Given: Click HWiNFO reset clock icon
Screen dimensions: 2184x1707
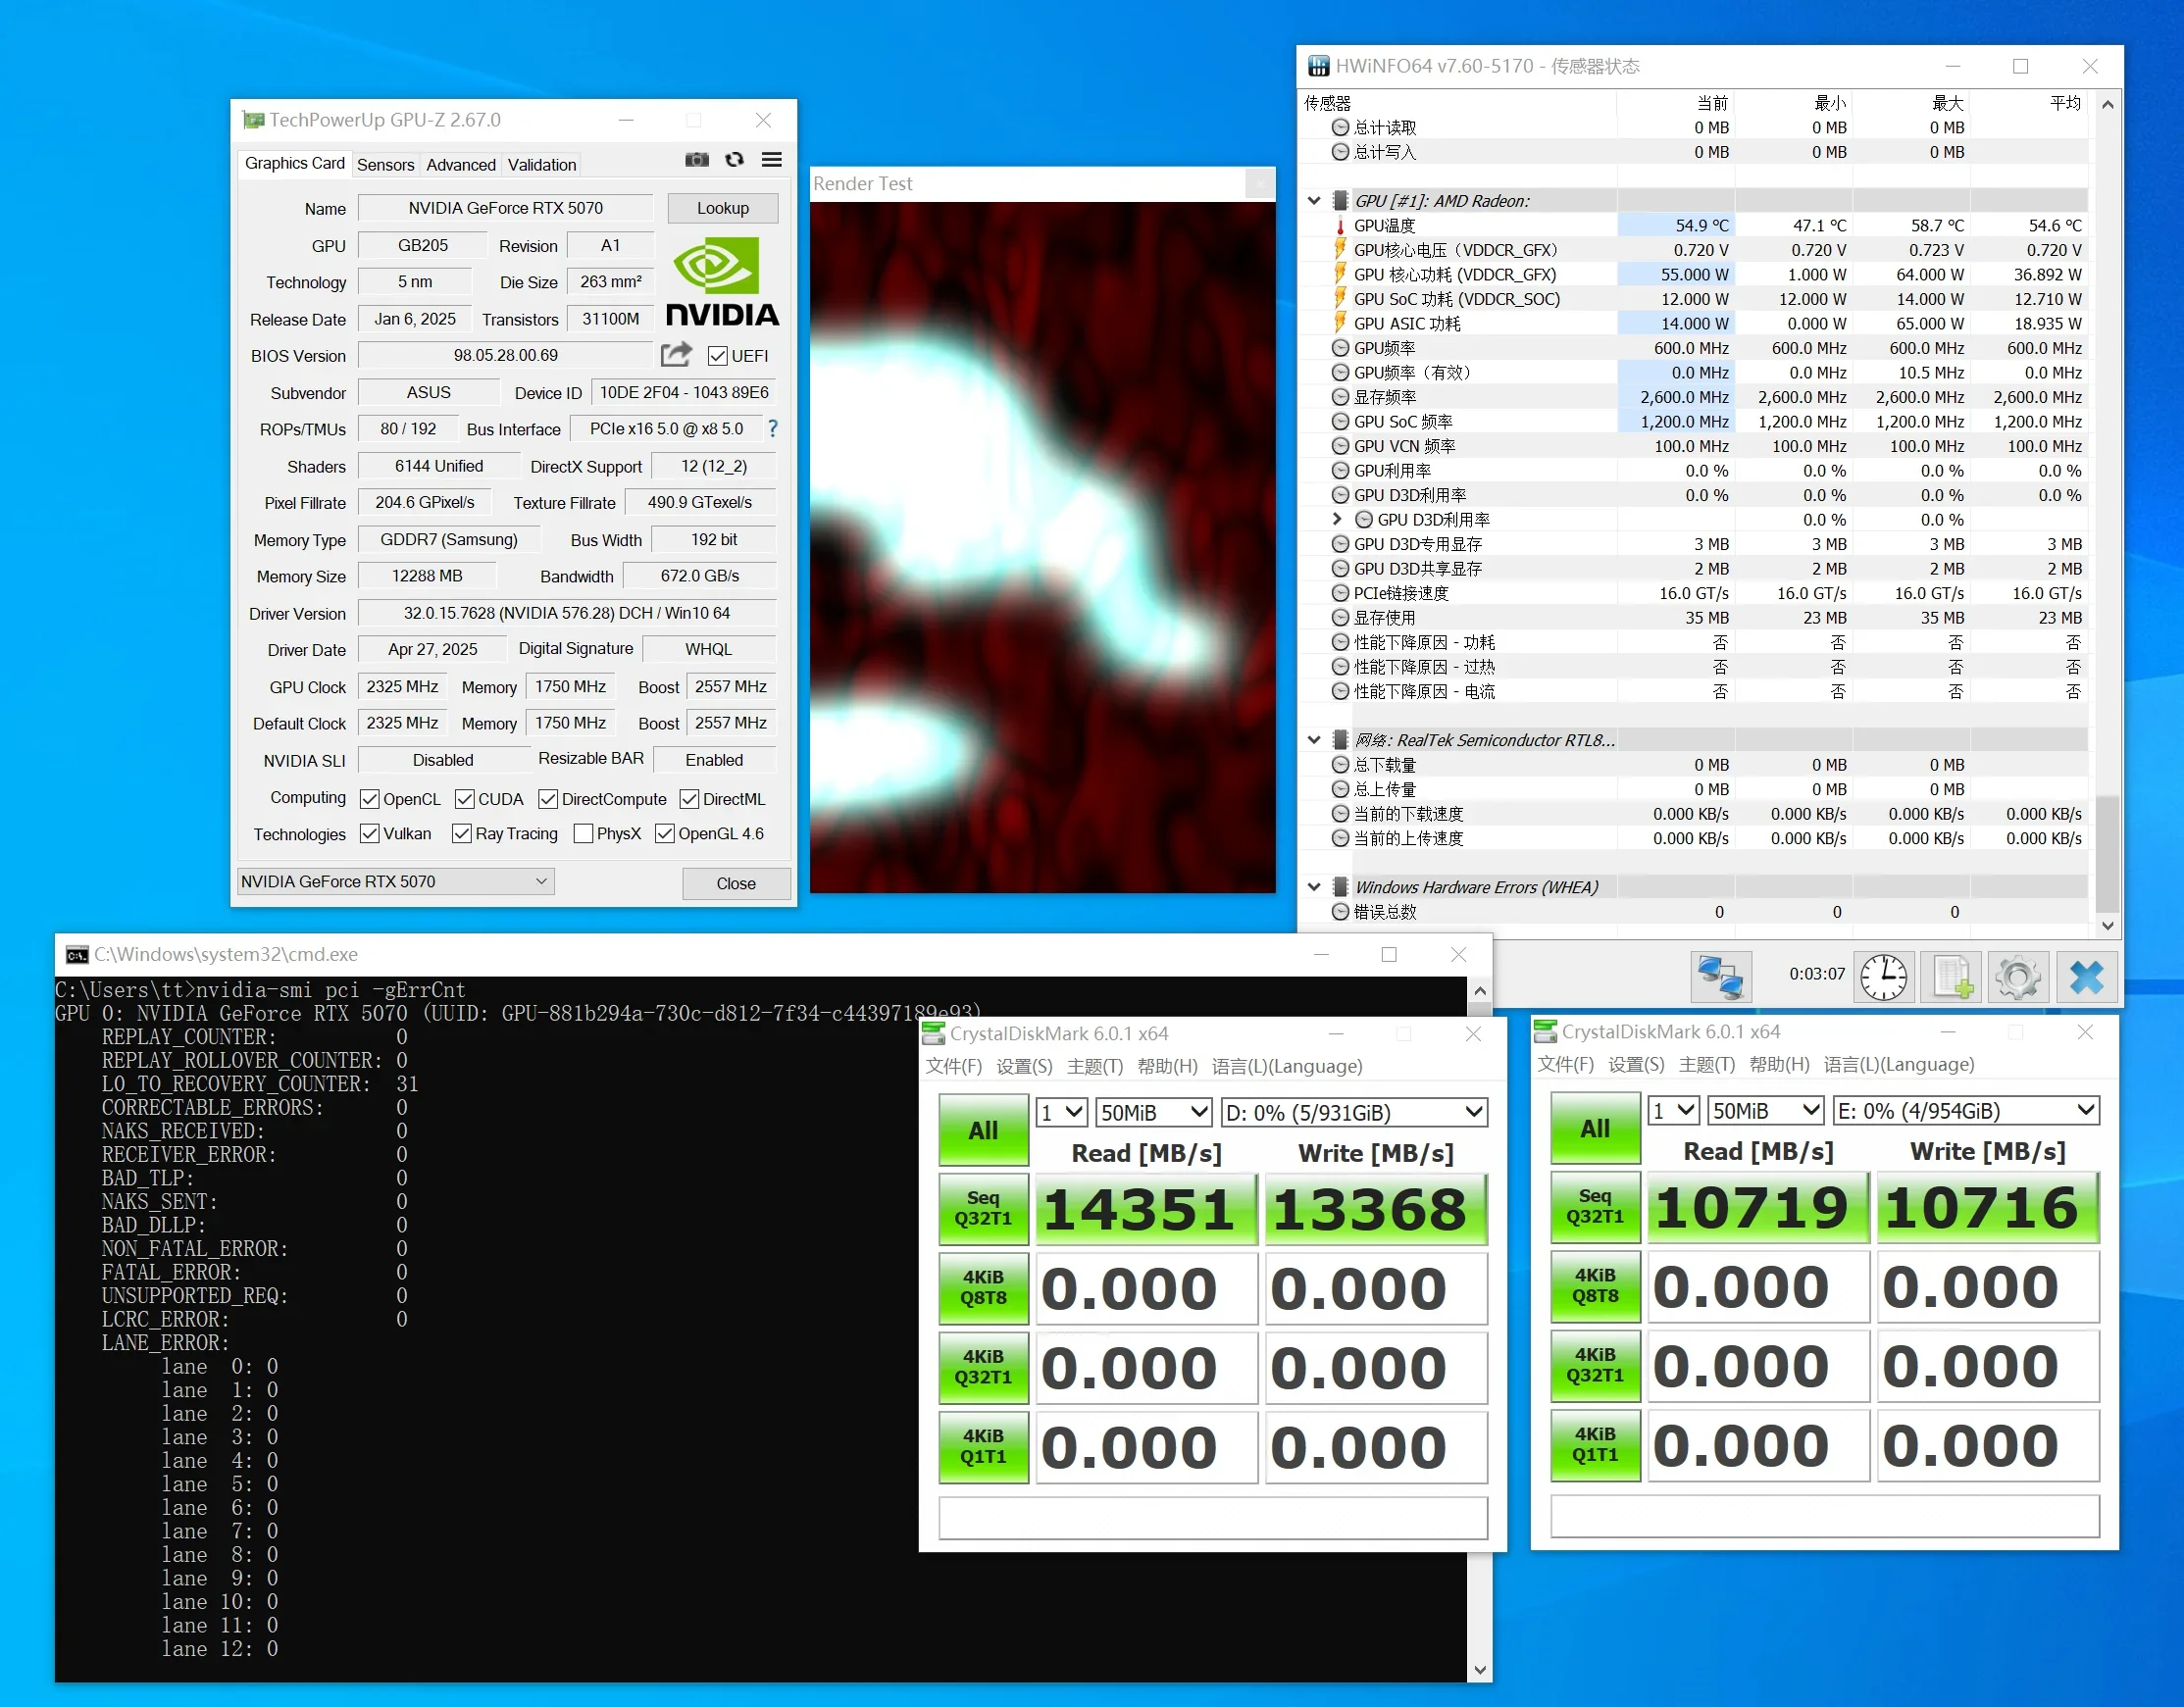Looking at the screenshot, I should [x=1883, y=975].
